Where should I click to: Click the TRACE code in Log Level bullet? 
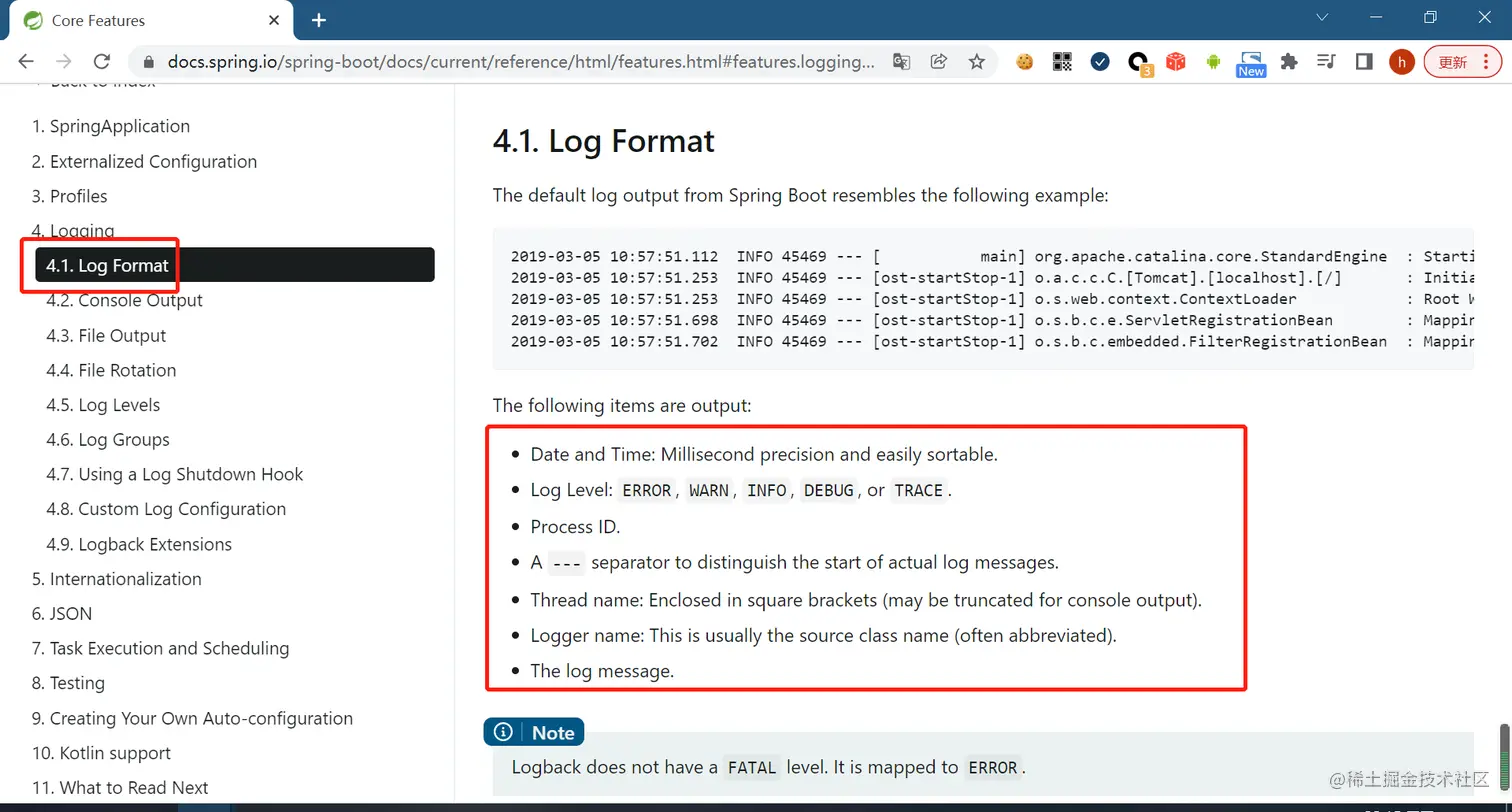tap(919, 490)
